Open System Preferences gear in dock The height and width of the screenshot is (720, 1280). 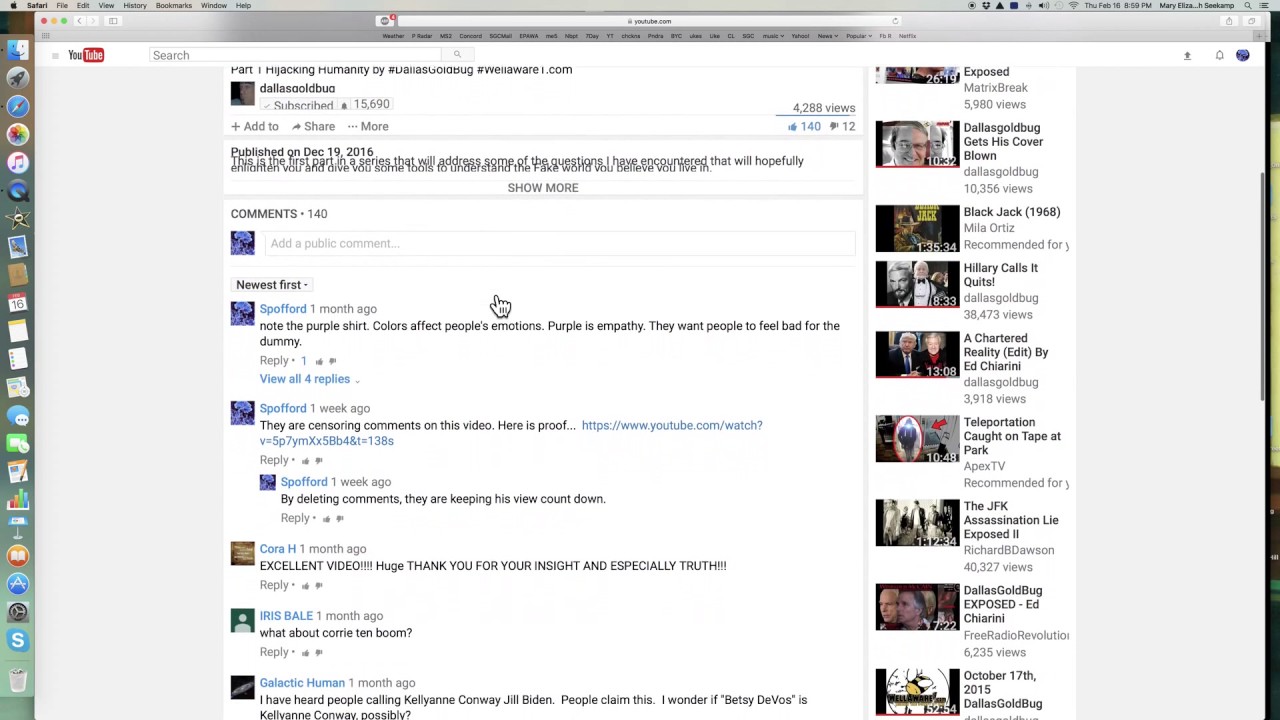tap(17, 612)
